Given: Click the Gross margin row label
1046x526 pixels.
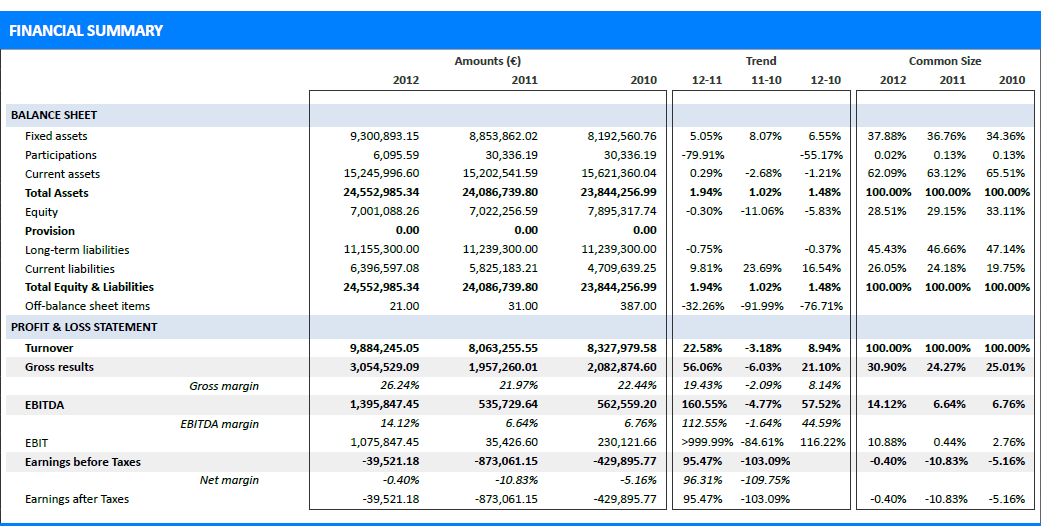Looking at the screenshot, I should (x=224, y=386).
